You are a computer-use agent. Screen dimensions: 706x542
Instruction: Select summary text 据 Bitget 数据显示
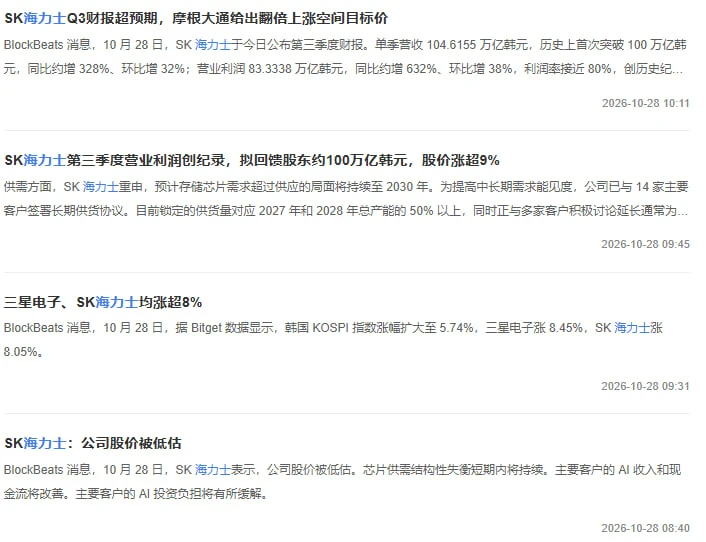point(225,328)
